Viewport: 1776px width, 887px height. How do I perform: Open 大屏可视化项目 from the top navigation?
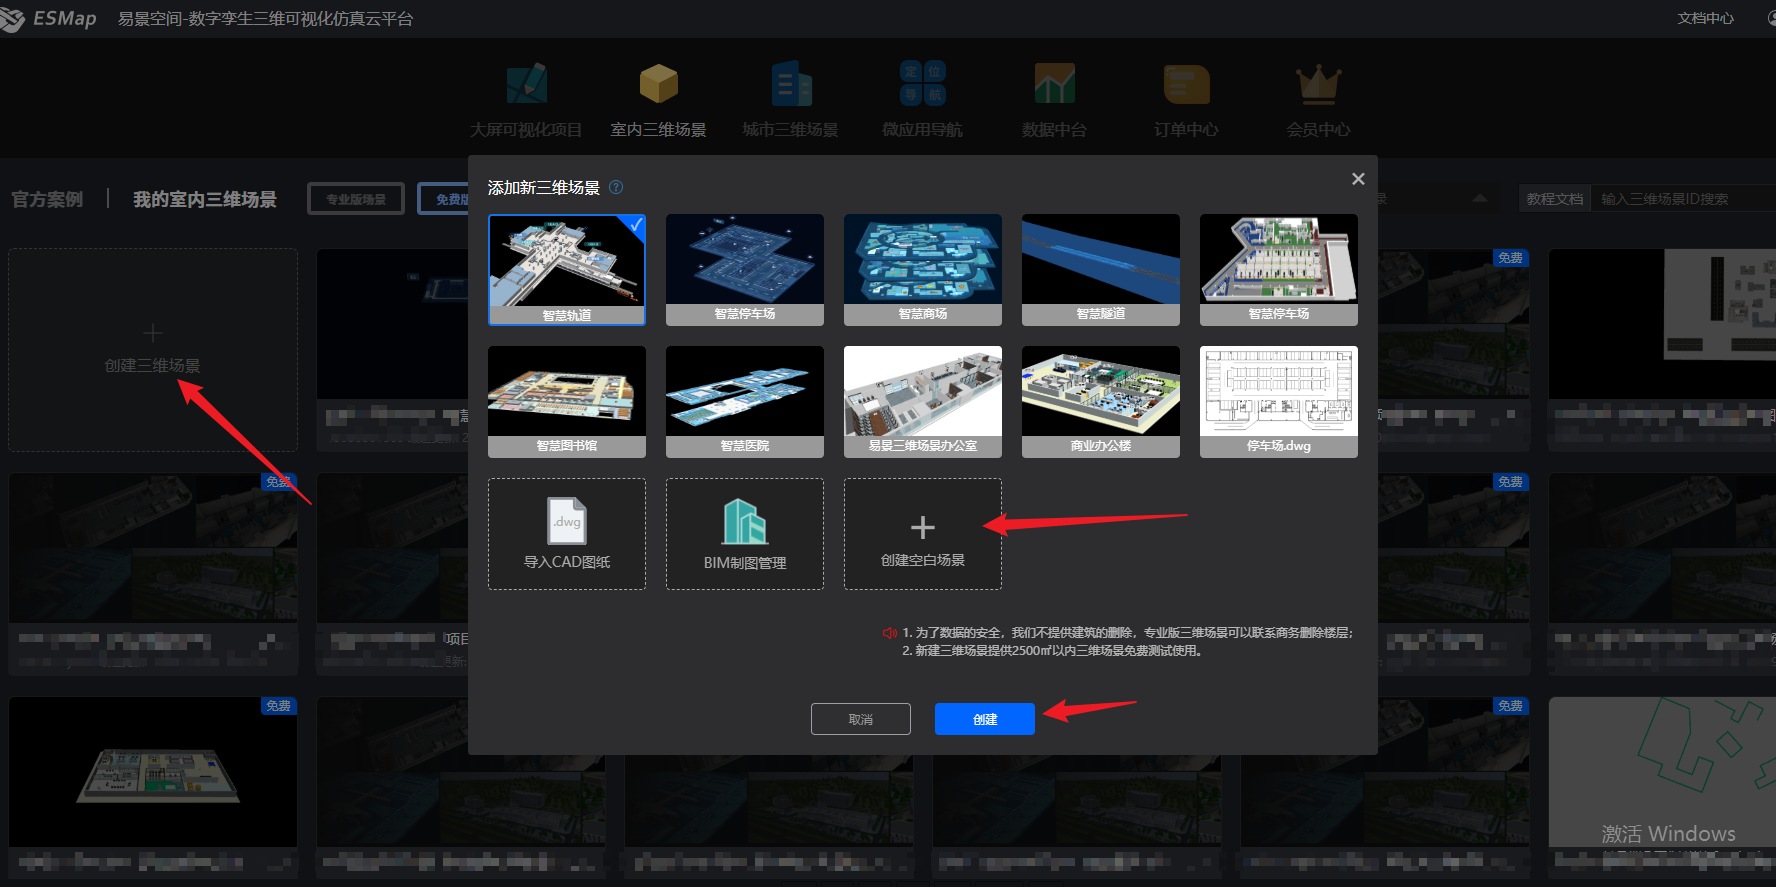526,100
